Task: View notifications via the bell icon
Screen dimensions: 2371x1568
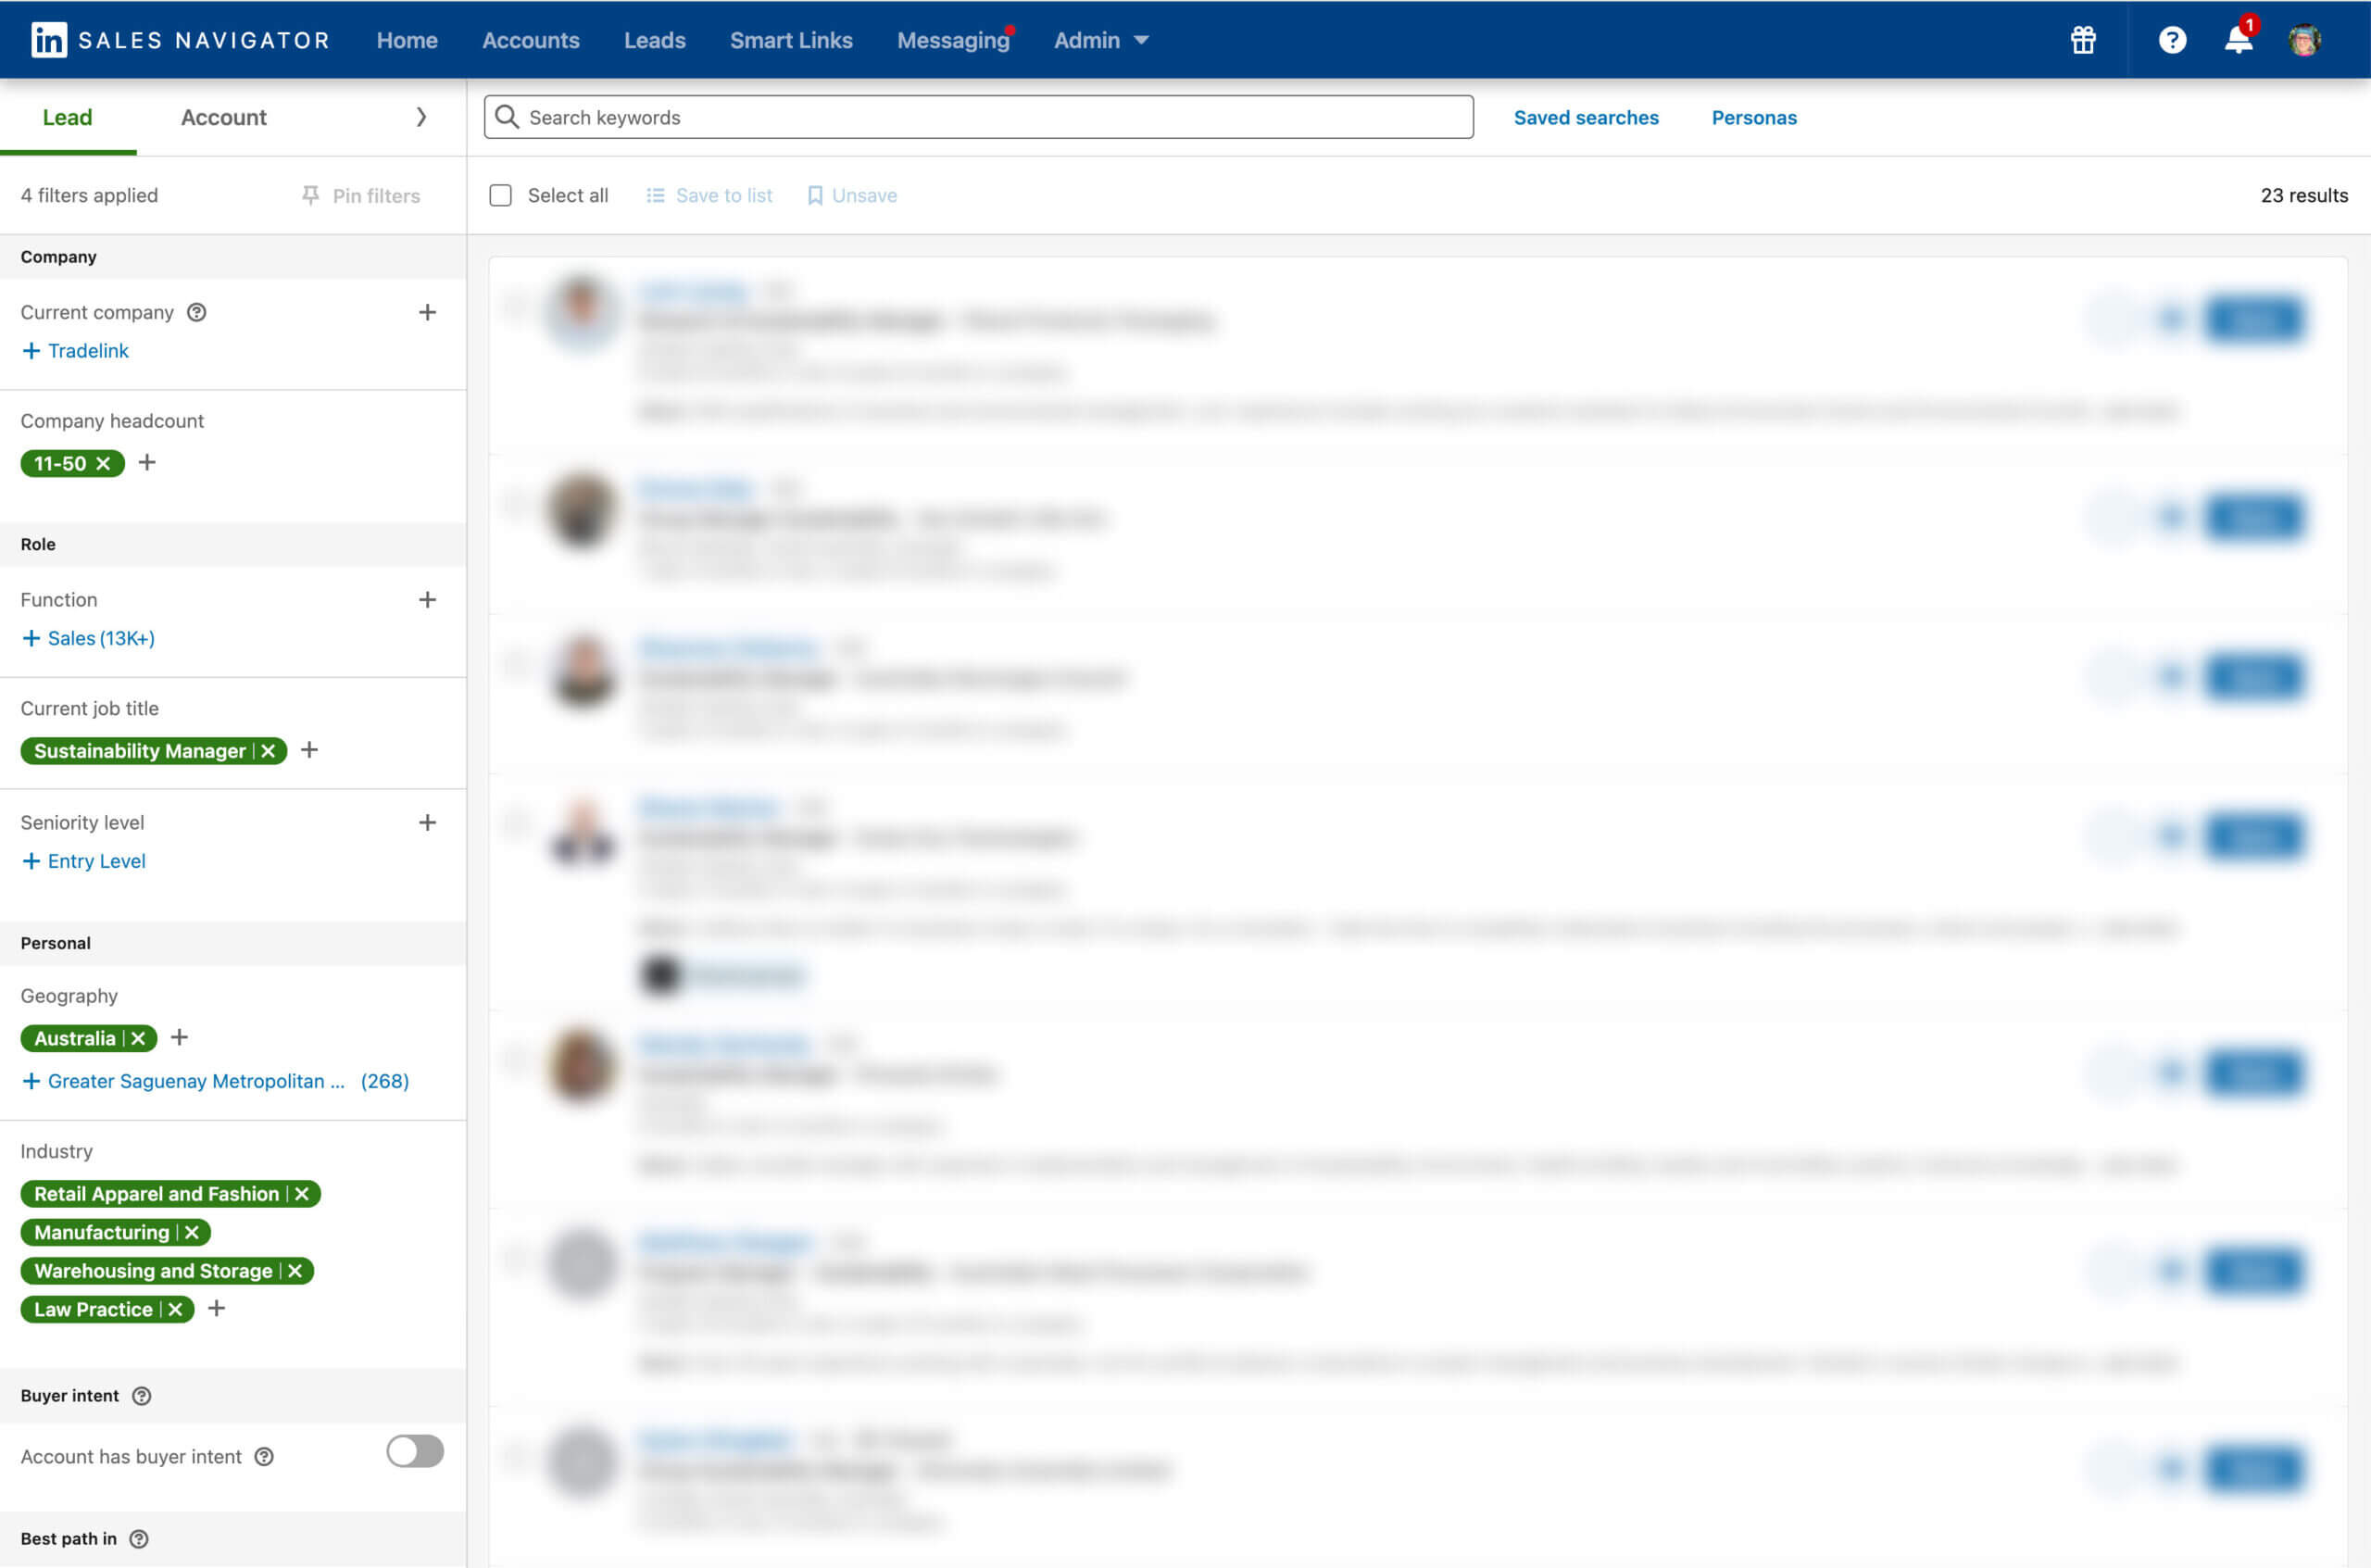Action: pos(2237,42)
